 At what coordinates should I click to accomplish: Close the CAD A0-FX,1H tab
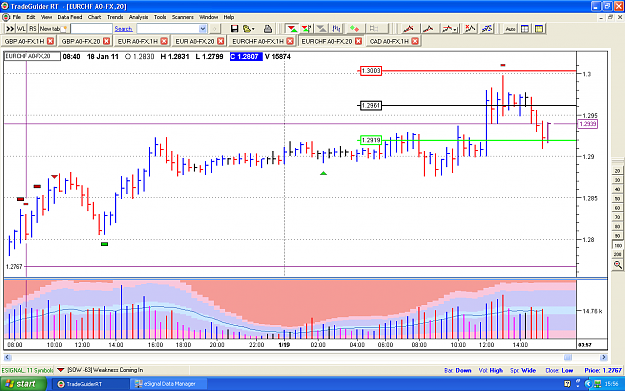tap(415, 41)
